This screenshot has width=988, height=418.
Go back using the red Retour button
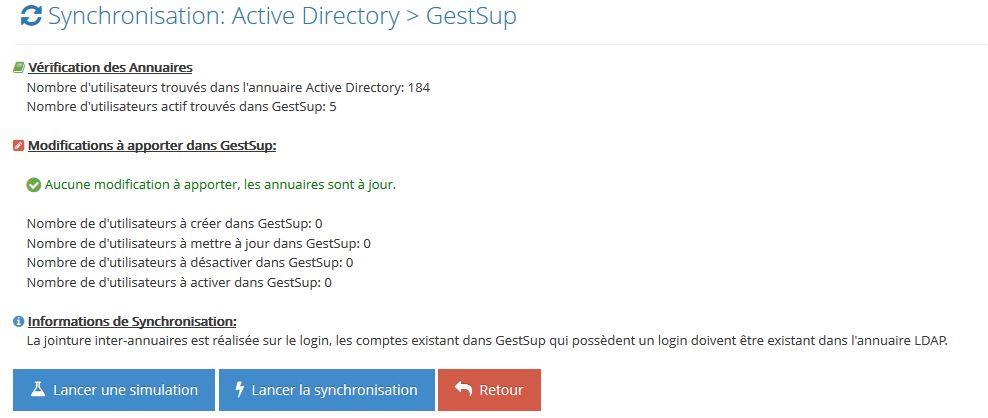click(490, 390)
